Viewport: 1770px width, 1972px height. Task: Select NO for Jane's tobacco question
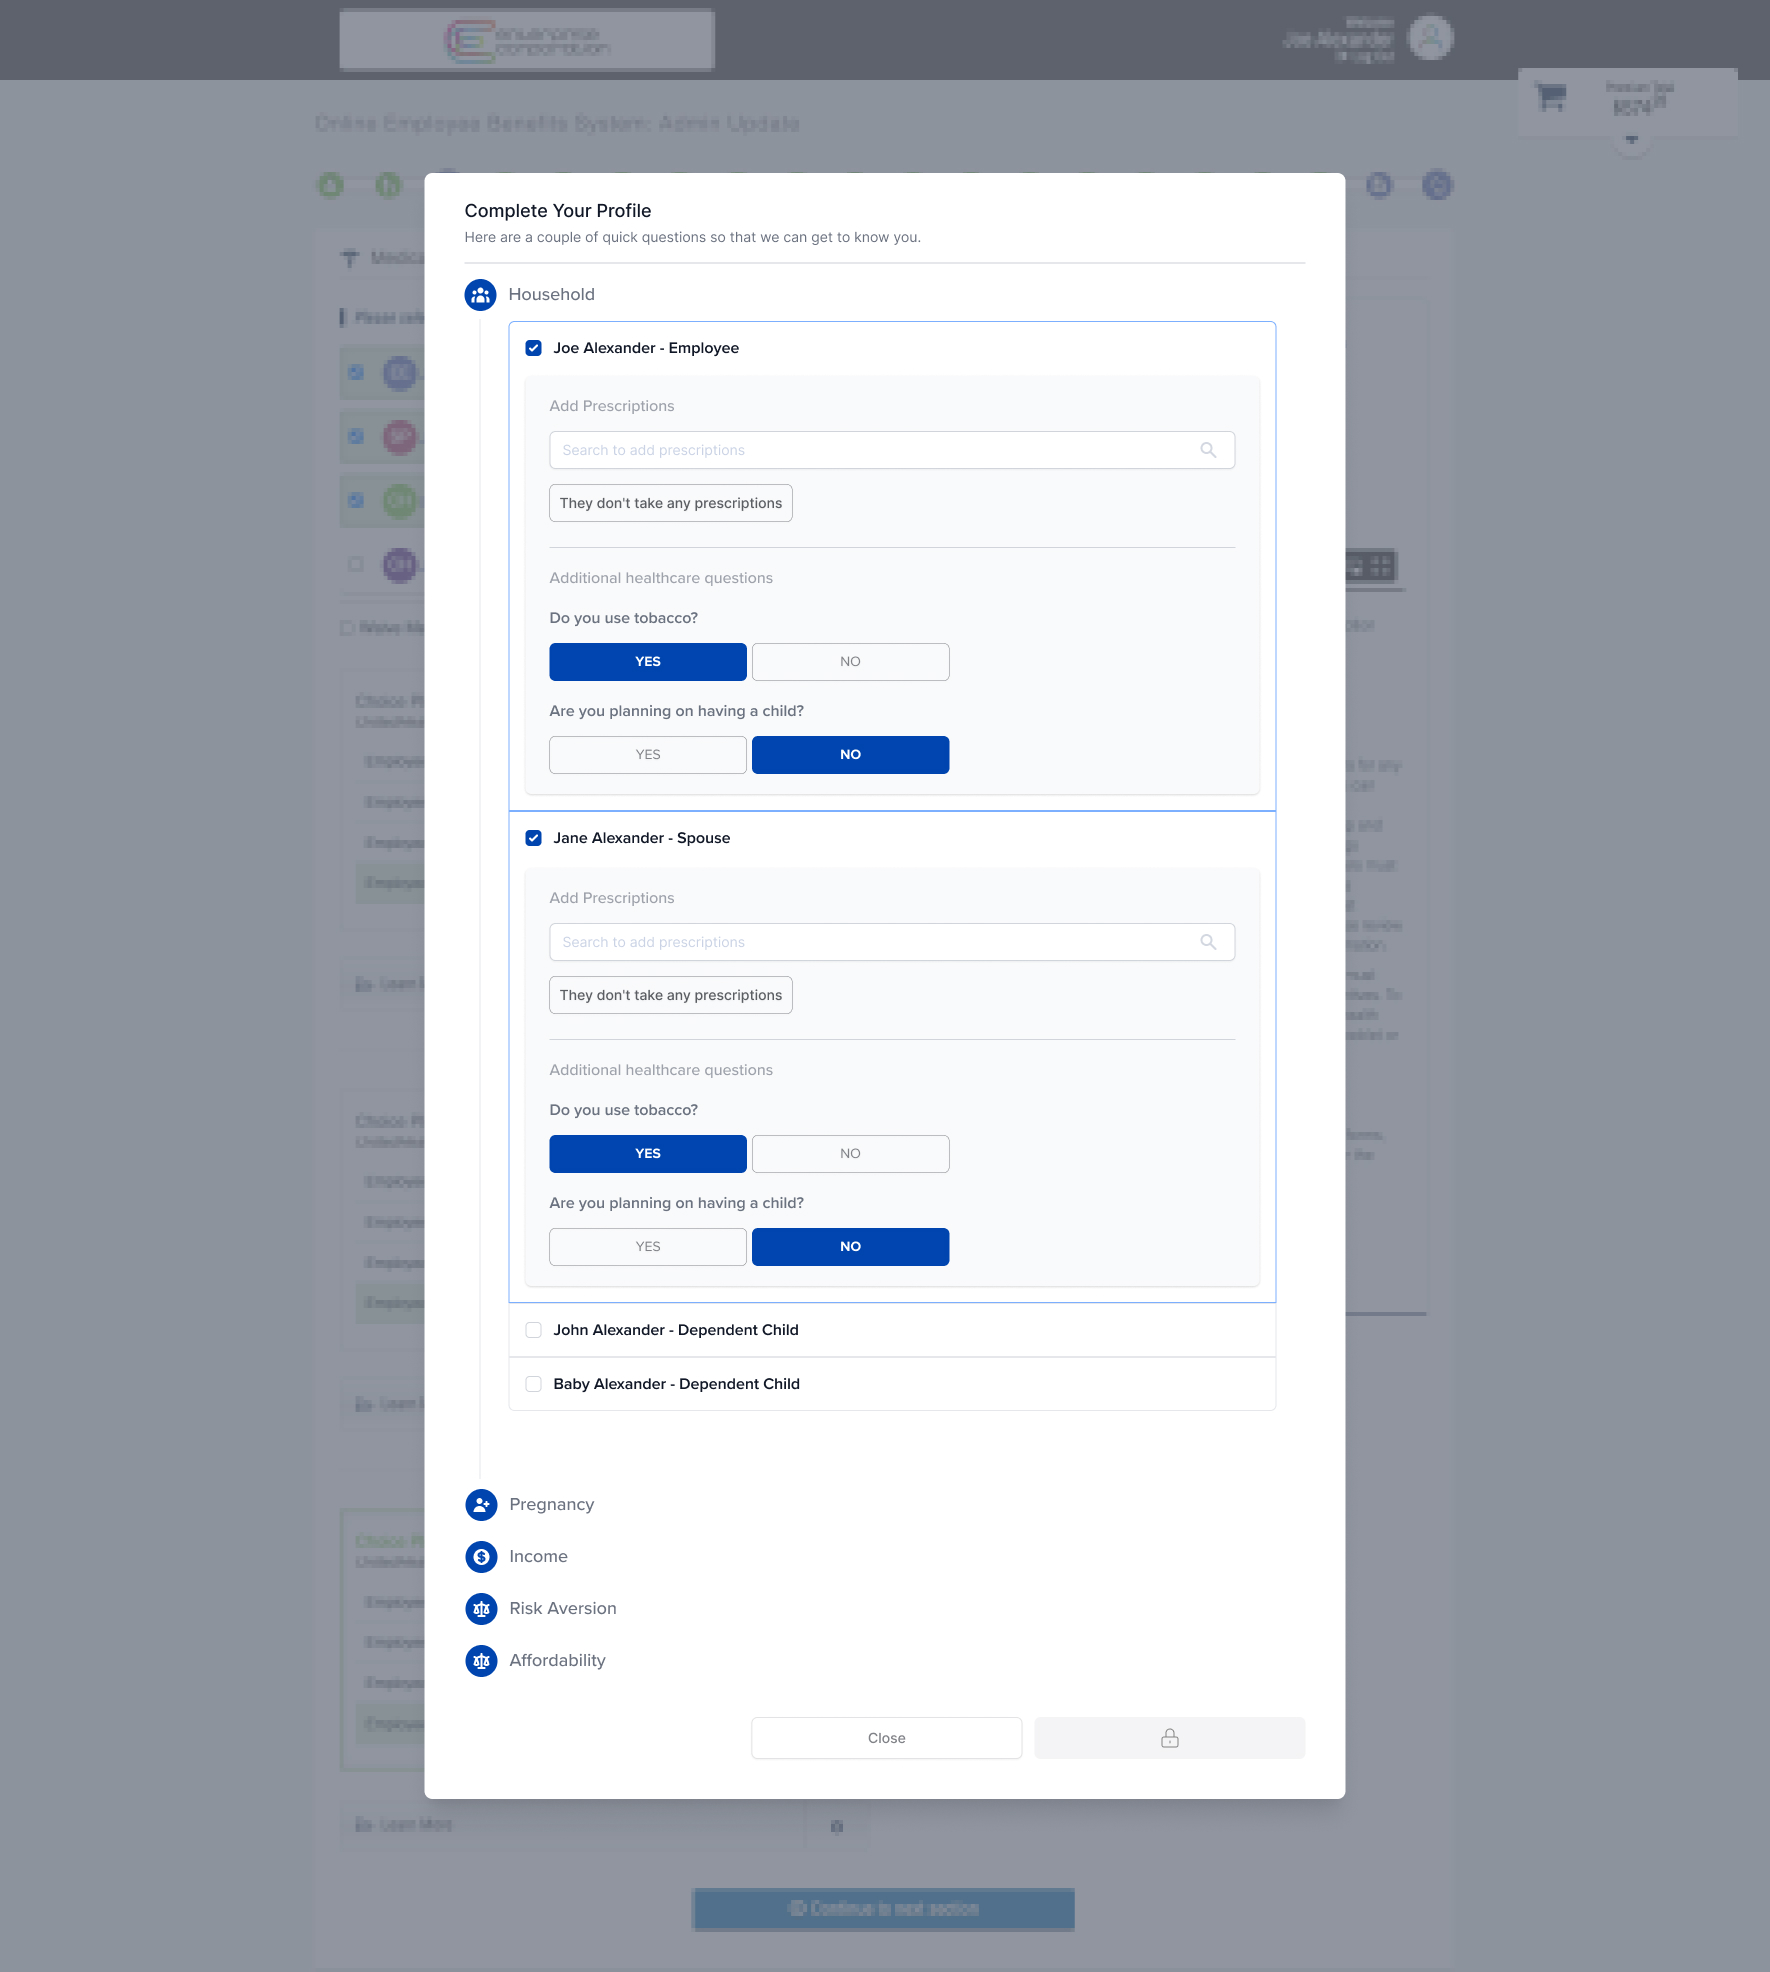[x=849, y=1153]
